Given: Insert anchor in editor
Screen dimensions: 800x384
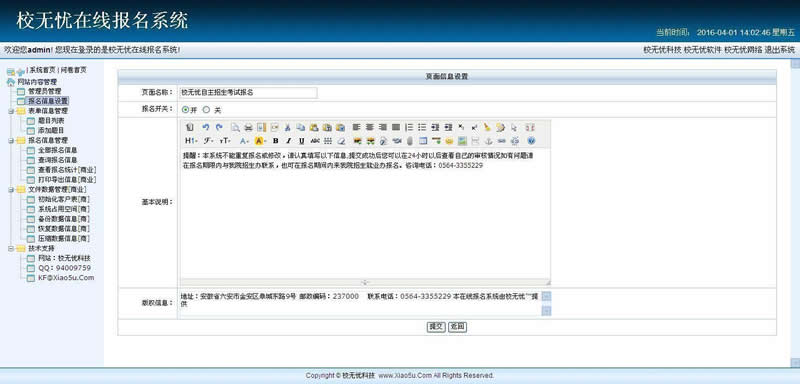Looking at the screenshot, I should coord(488,141).
